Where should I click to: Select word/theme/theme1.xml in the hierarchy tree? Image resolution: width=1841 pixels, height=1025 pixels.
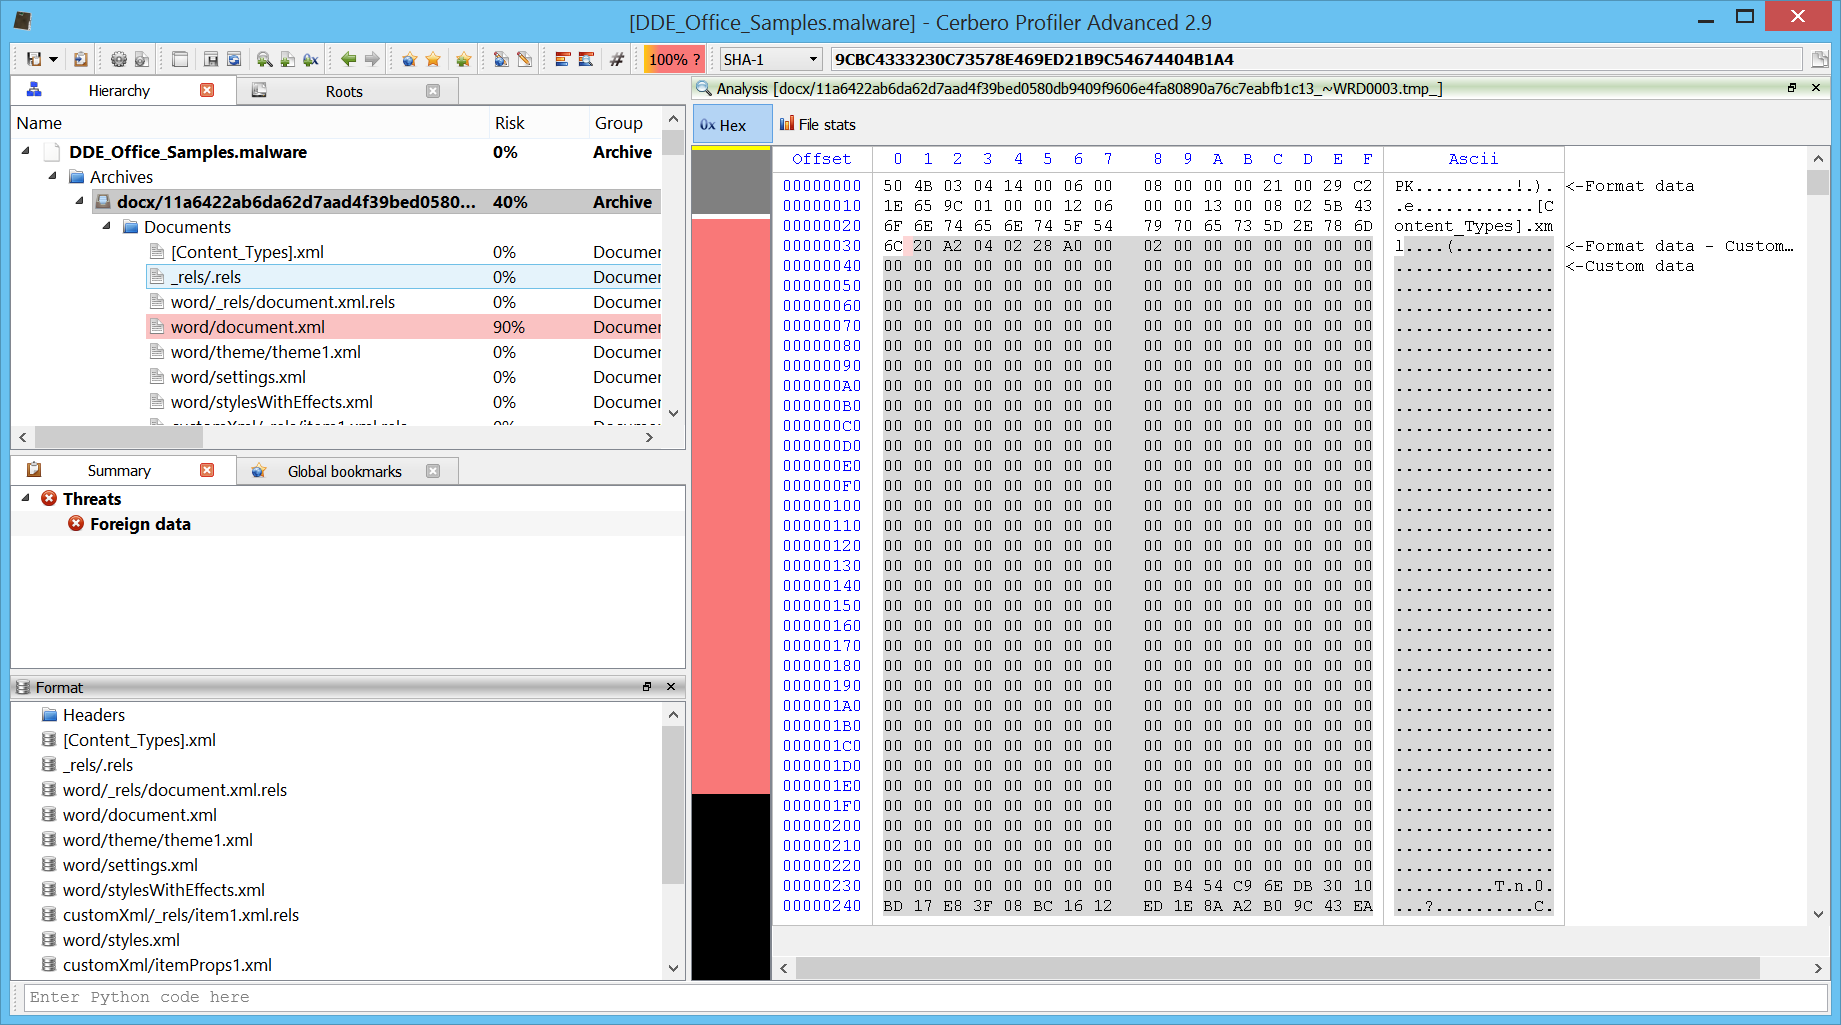265,352
